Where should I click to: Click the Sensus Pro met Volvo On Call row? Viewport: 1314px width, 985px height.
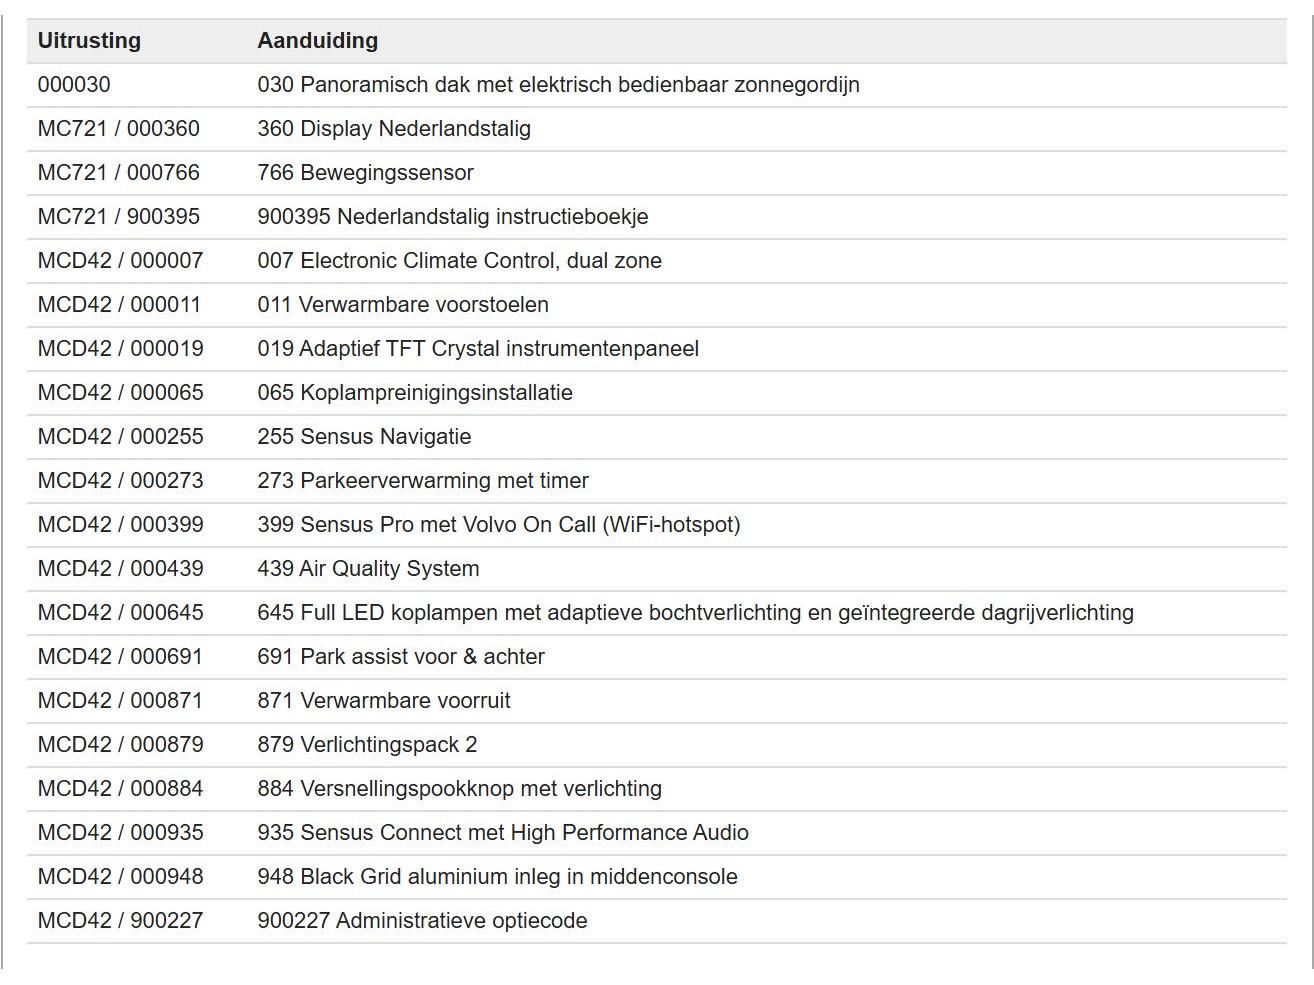(656, 525)
